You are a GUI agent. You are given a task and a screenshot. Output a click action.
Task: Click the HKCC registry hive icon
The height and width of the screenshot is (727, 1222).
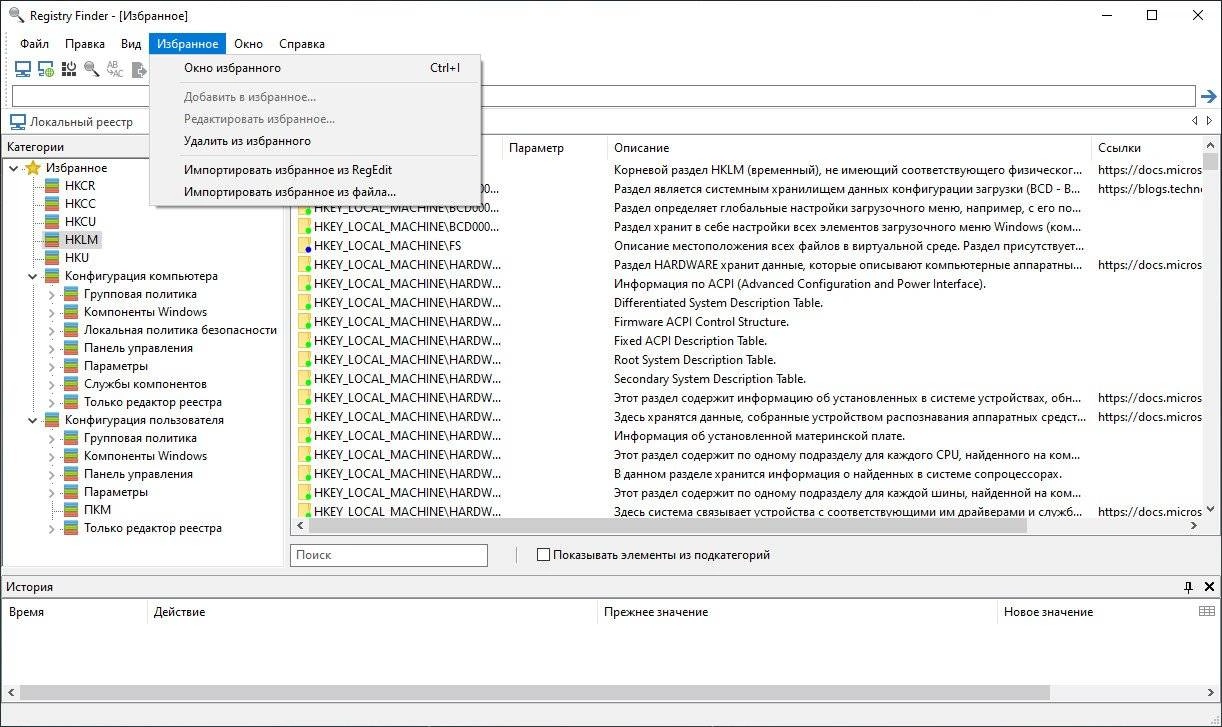52,204
